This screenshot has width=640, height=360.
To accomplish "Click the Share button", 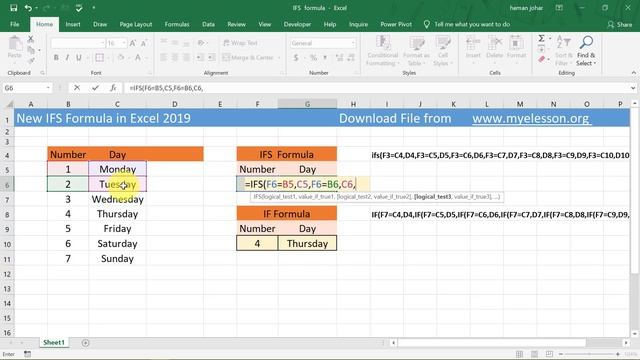I will tap(620, 24).
